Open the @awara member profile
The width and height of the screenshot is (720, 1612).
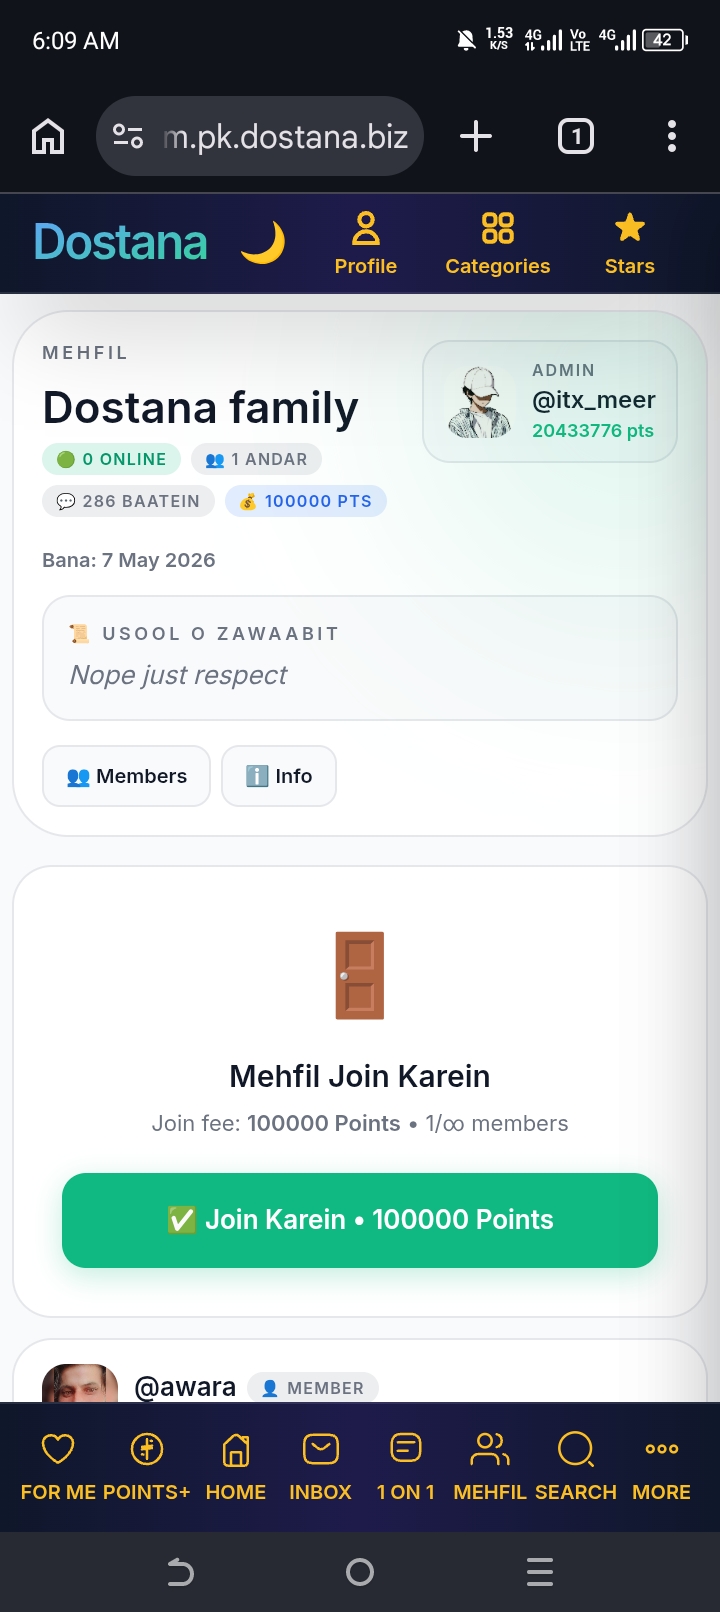point(185,1387)
